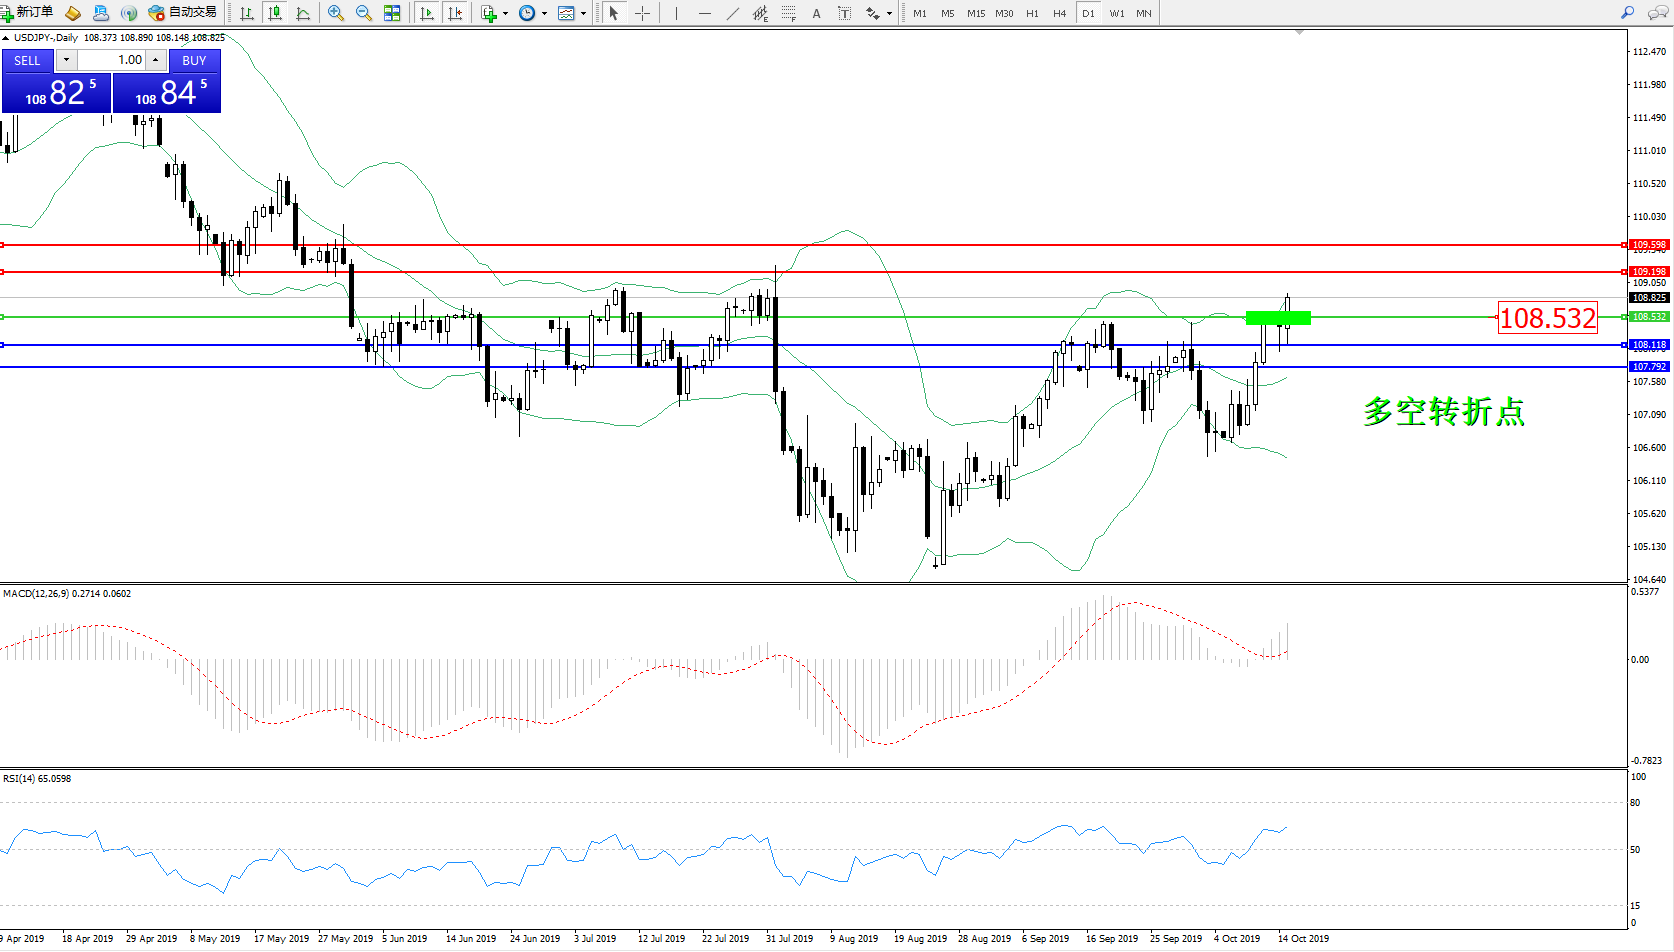Image resolution: width=1674 pixels, height=952 pixels.
Task: Open the search magnifier at top right
Action: pos(1627,13)
